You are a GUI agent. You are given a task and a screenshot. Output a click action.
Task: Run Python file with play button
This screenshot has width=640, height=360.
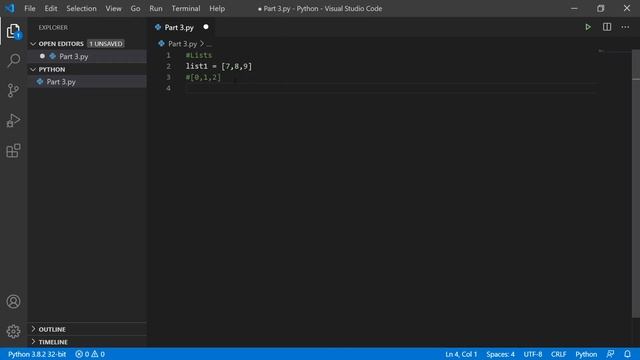[588, 27]
